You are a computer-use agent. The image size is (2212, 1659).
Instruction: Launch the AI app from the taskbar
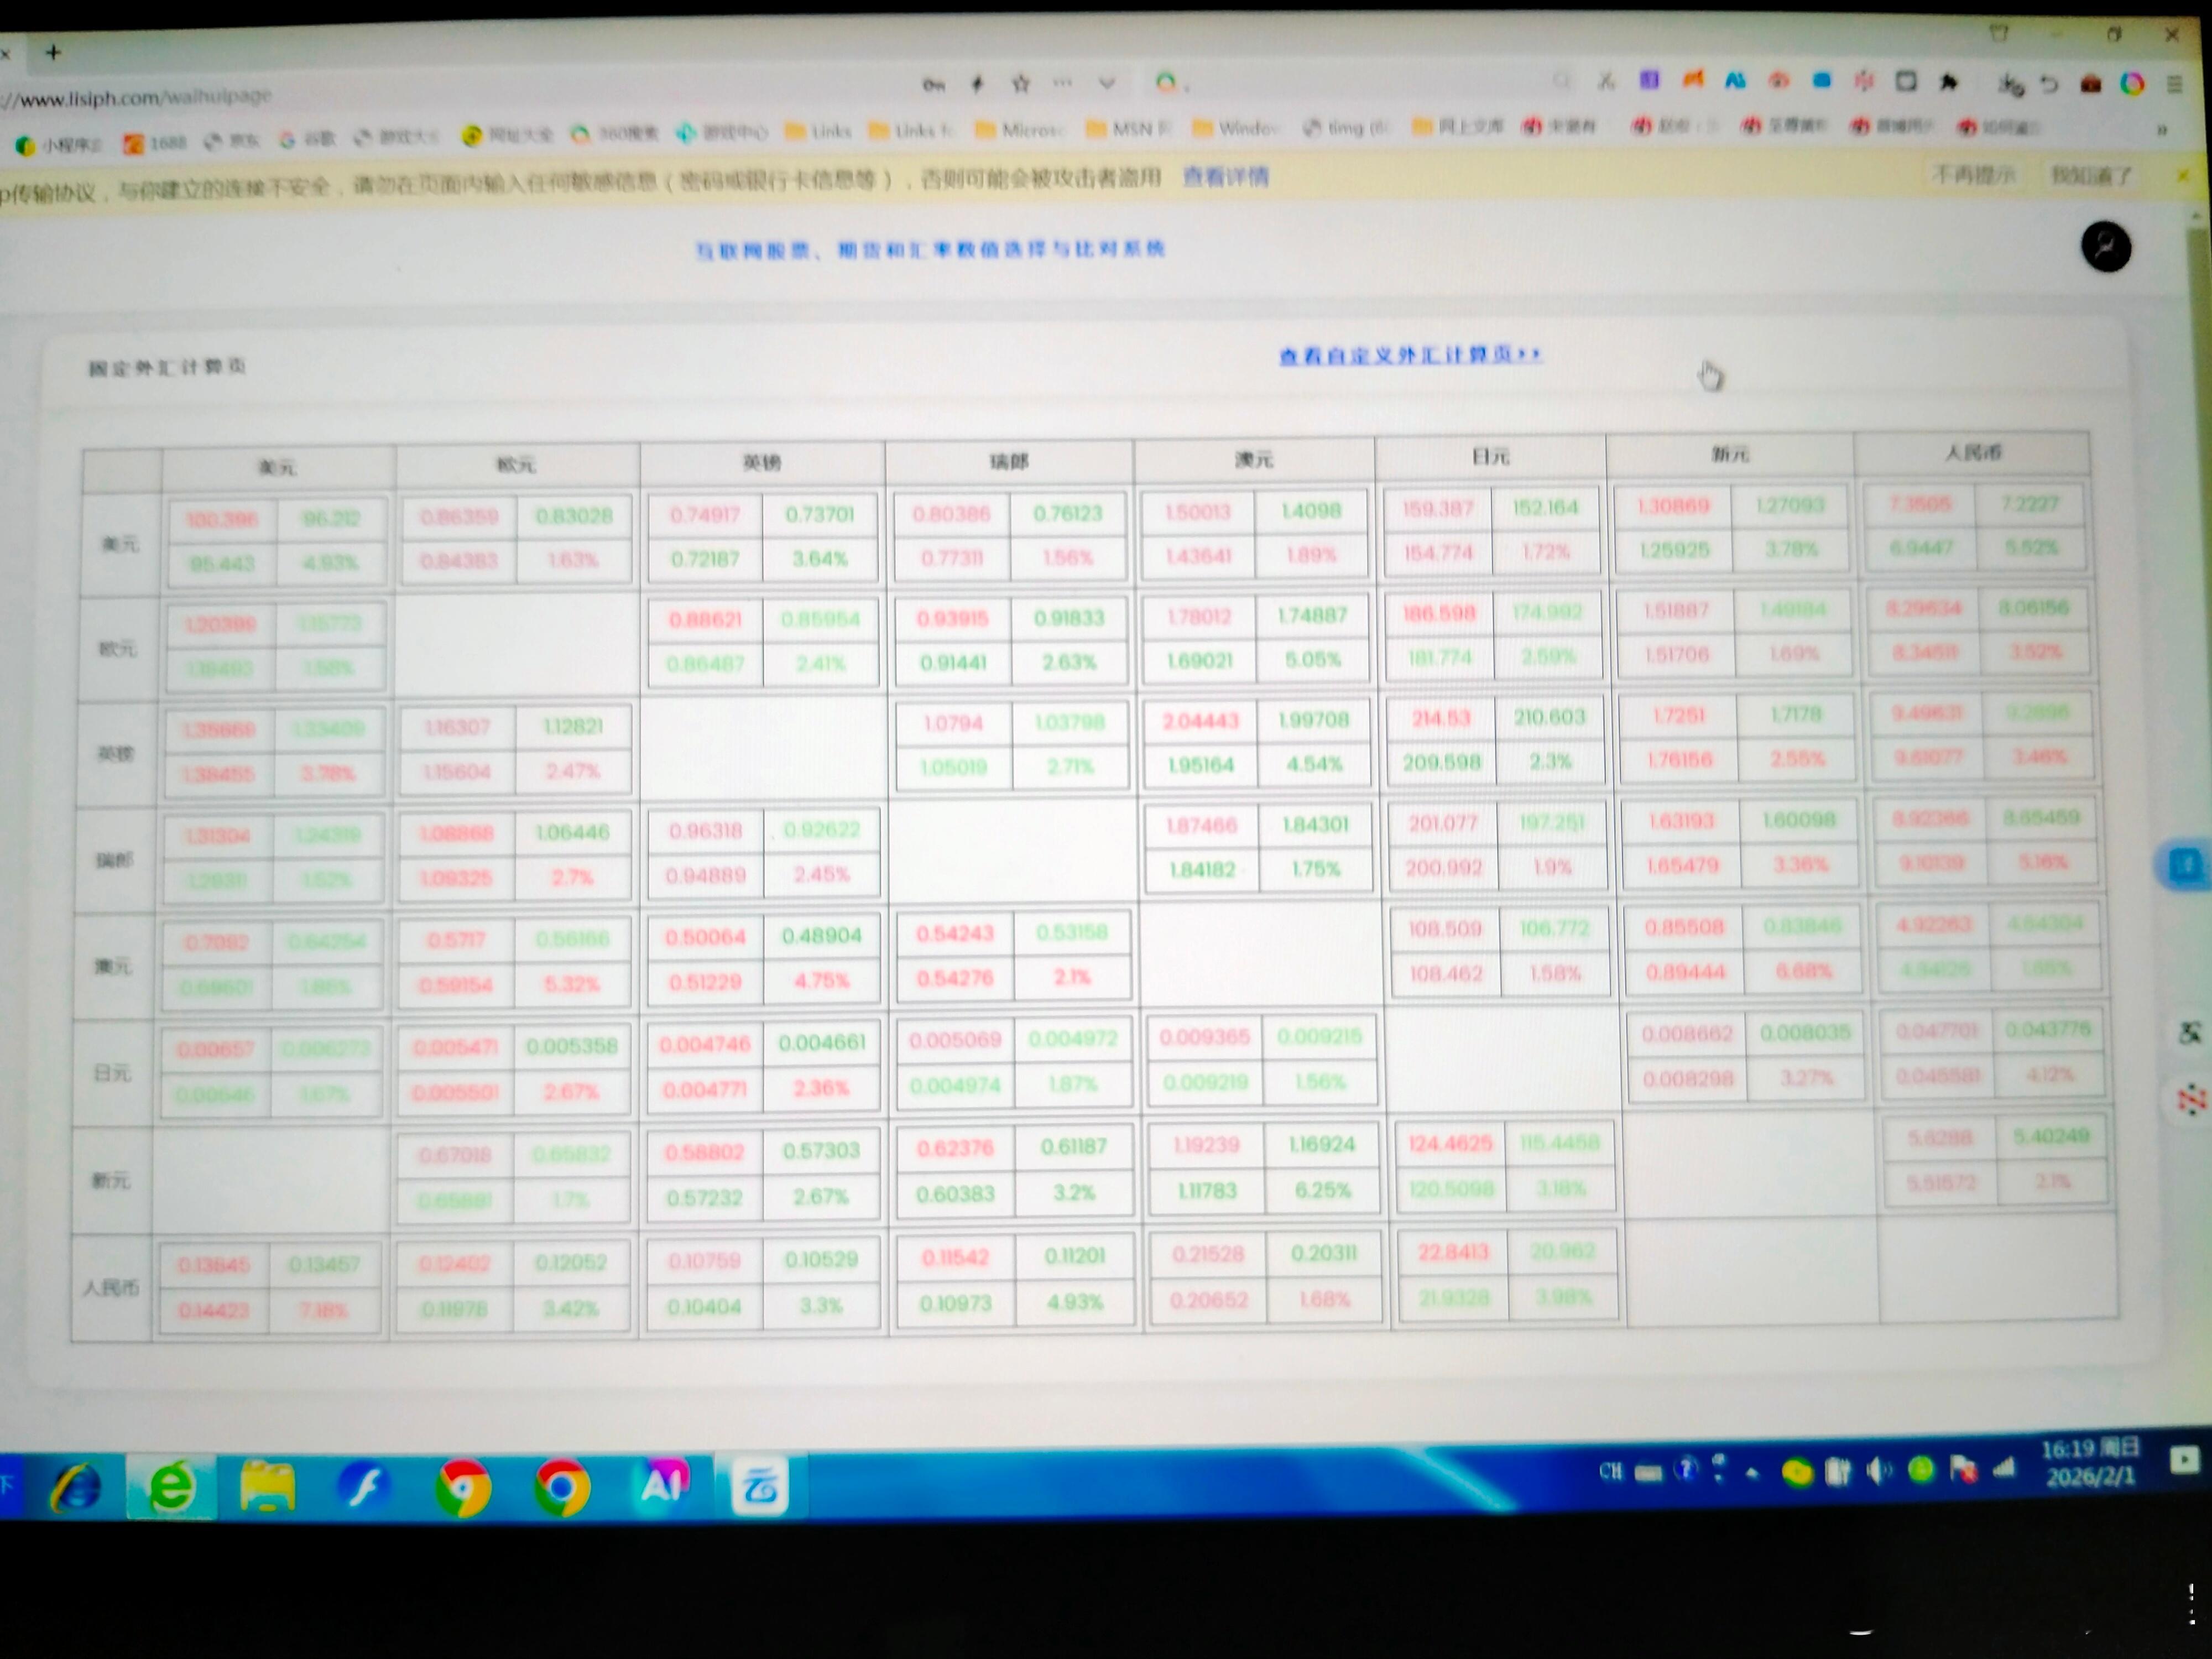point(663,1486)
